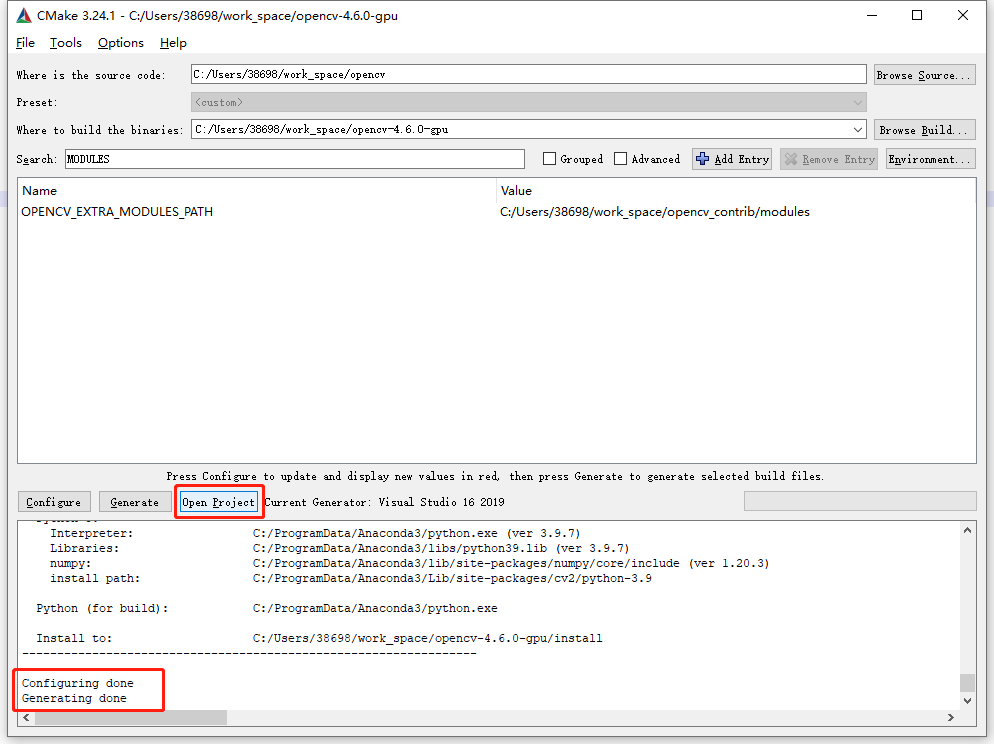Select the OPENCV_EXTRA_MODULES_PATH entry name
Viewport: 994px width, 744px height.
(x=117, y=212)
